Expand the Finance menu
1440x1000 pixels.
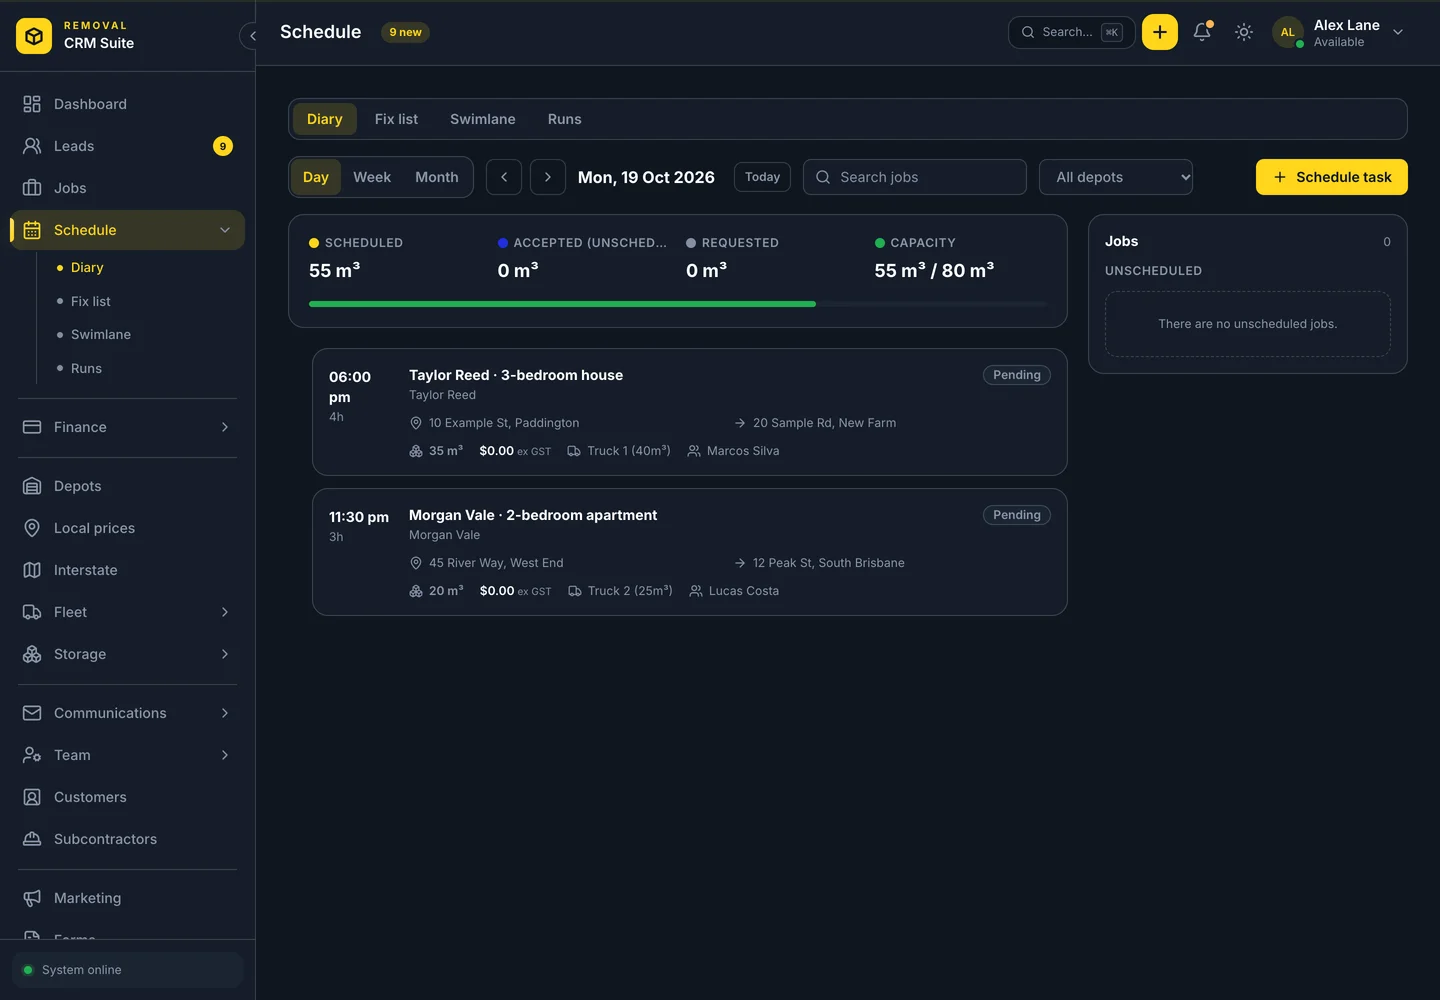(x=128, y=427)
